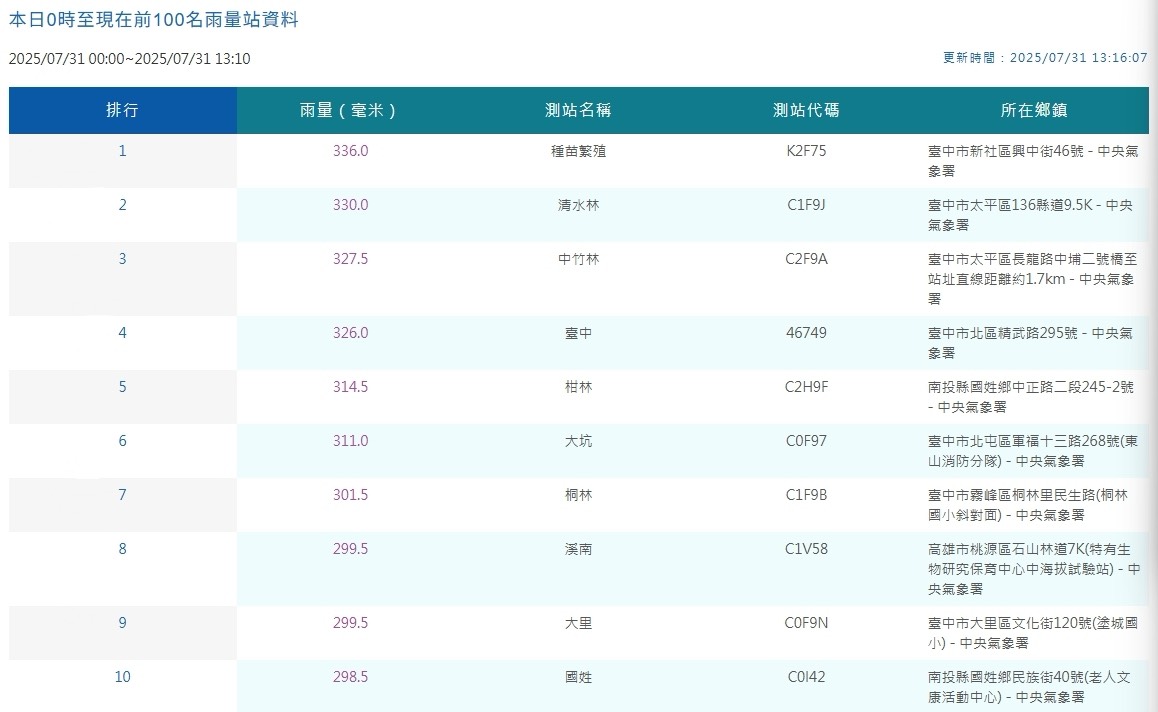Image resolution: width=1158 pixels, height=712 pixels.
Task: Click the 排行 column header
Action: (x=122, y=110)
